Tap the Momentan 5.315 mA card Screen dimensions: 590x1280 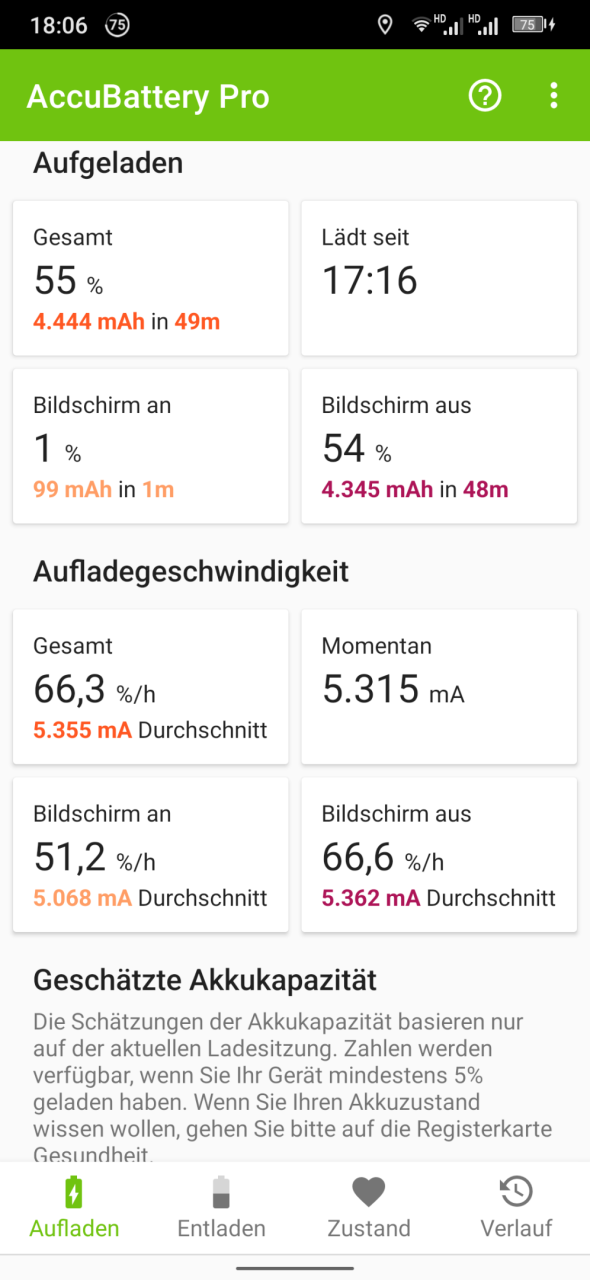[x=439, y=687]
